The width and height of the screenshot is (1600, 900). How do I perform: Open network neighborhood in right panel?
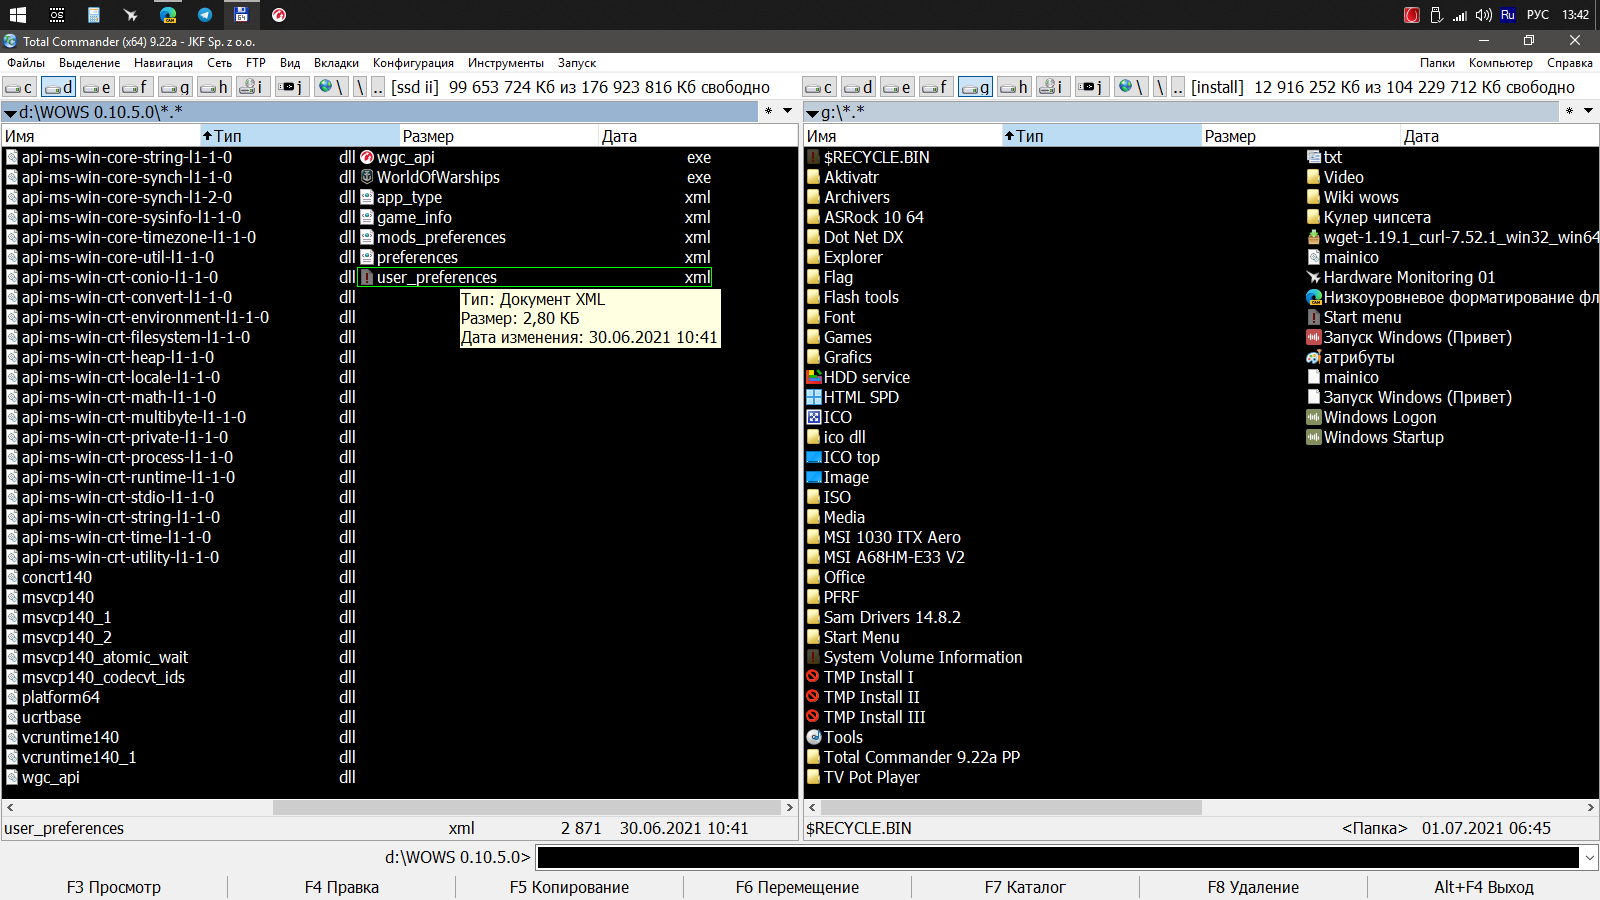click(x=1132, y=87)
